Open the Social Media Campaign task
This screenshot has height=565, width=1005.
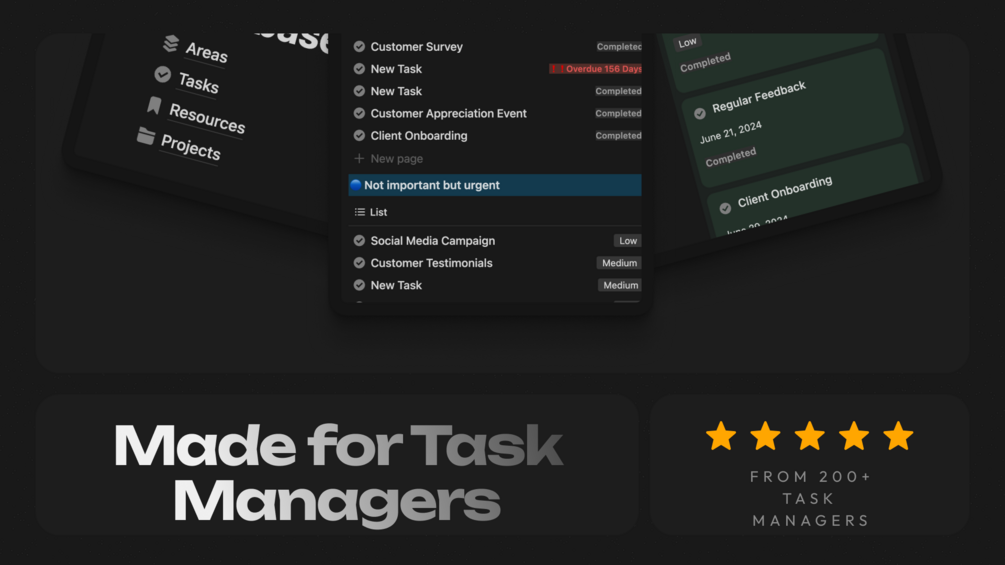(433, 241)
